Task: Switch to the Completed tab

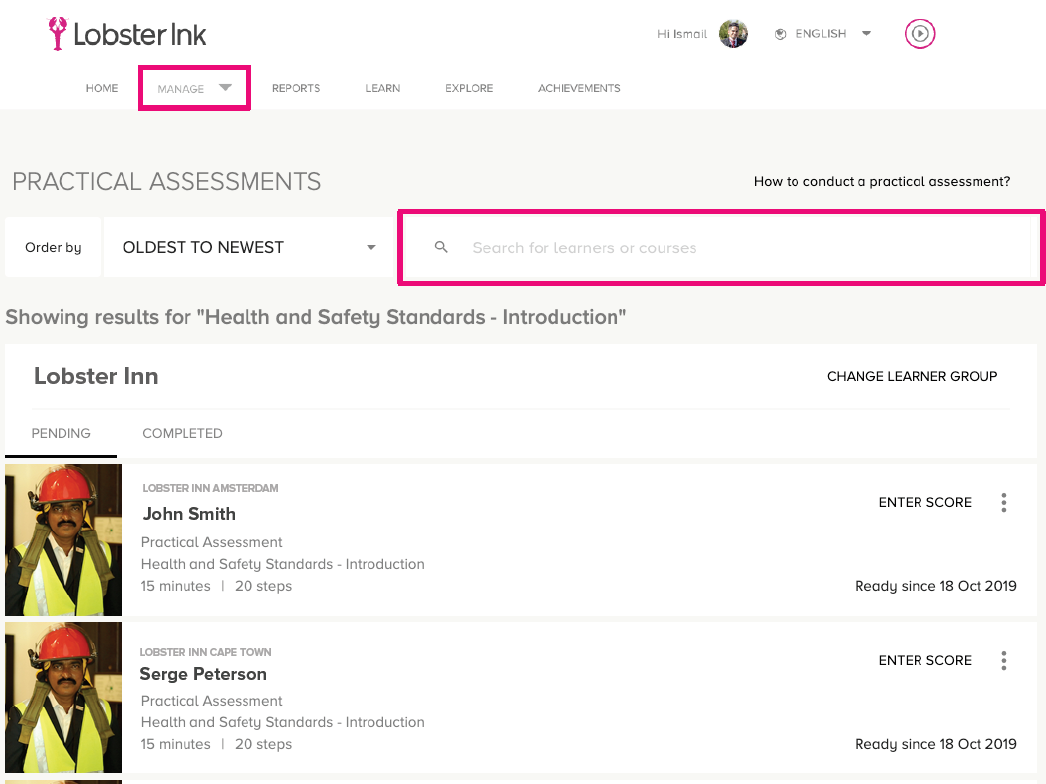Action: [x=182, y=434]
